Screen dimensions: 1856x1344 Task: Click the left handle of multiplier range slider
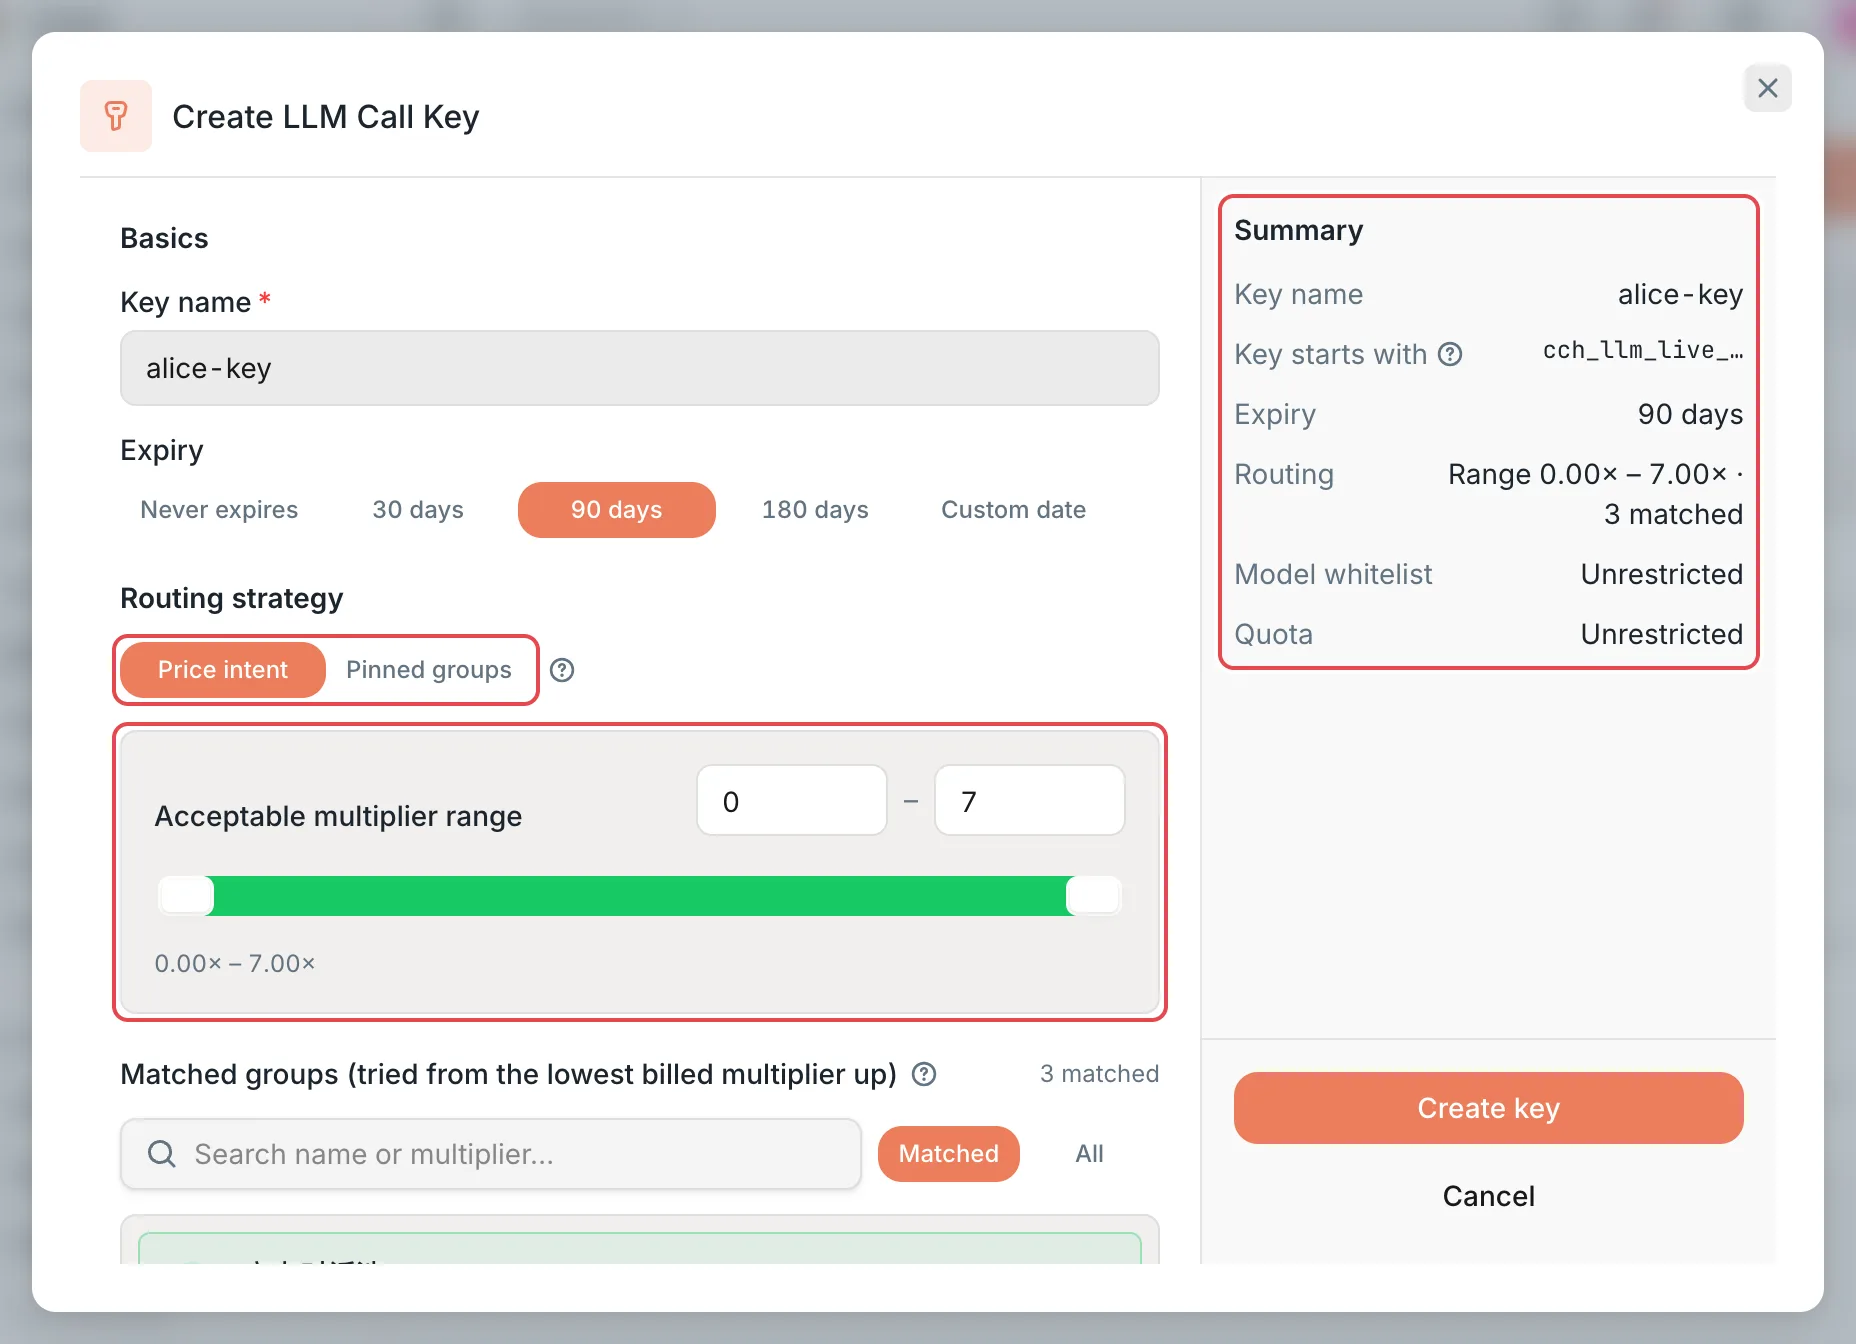point(186,895)
